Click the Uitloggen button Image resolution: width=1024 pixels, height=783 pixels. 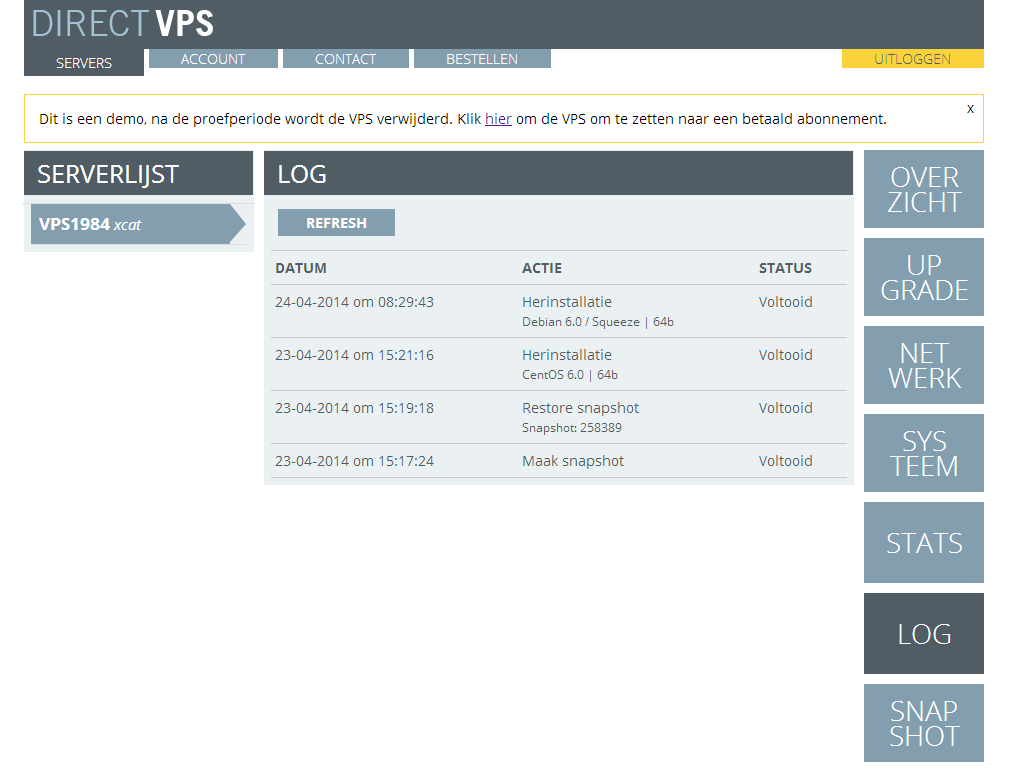click(912, 59)
